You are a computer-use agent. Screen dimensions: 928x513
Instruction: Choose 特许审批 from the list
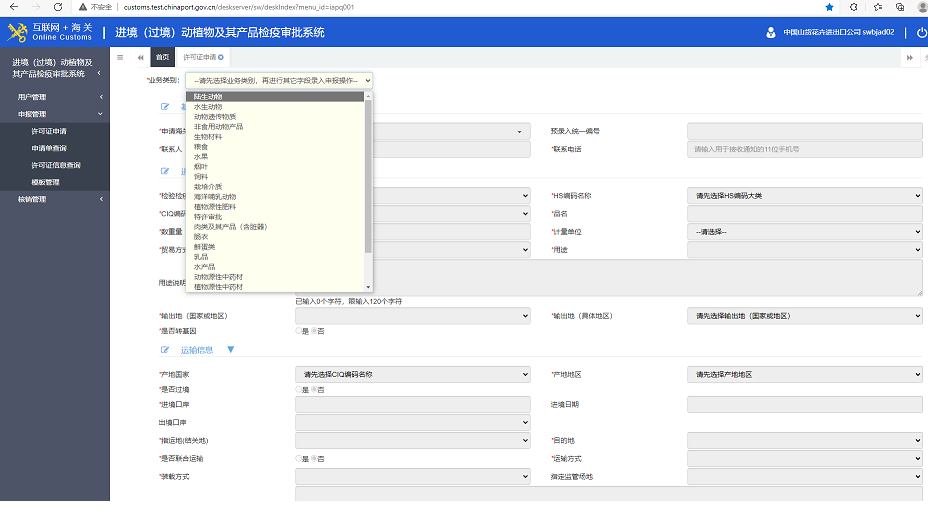[x=275, y=217]
